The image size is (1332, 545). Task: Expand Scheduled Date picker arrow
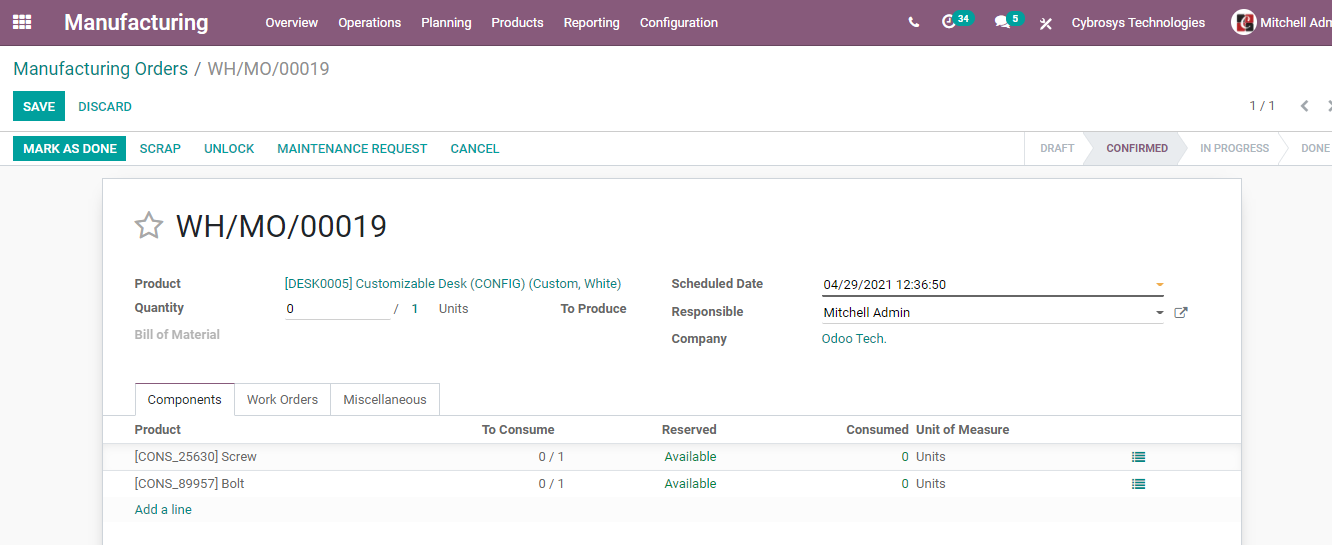point(1160,285)
